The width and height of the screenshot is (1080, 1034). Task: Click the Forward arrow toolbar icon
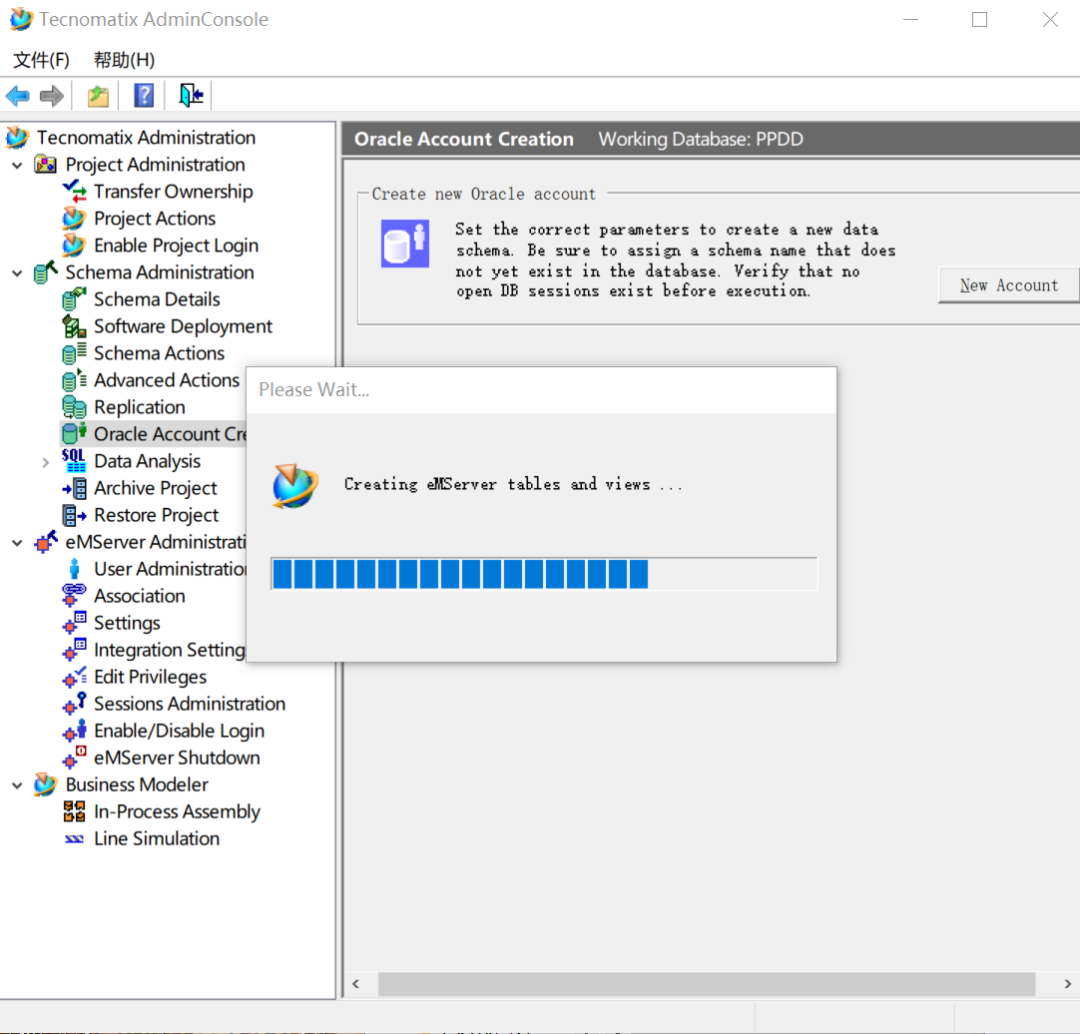click(52, 96)
